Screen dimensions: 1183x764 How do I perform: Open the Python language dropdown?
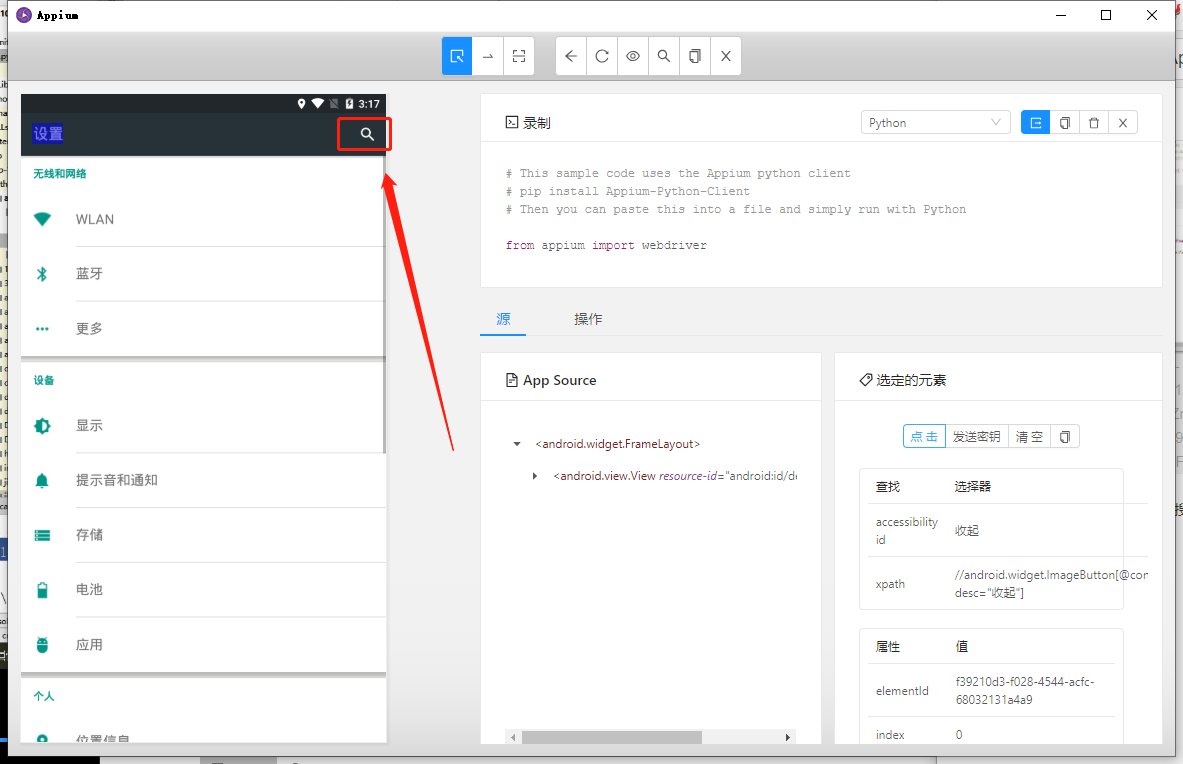tap(936, 122)
